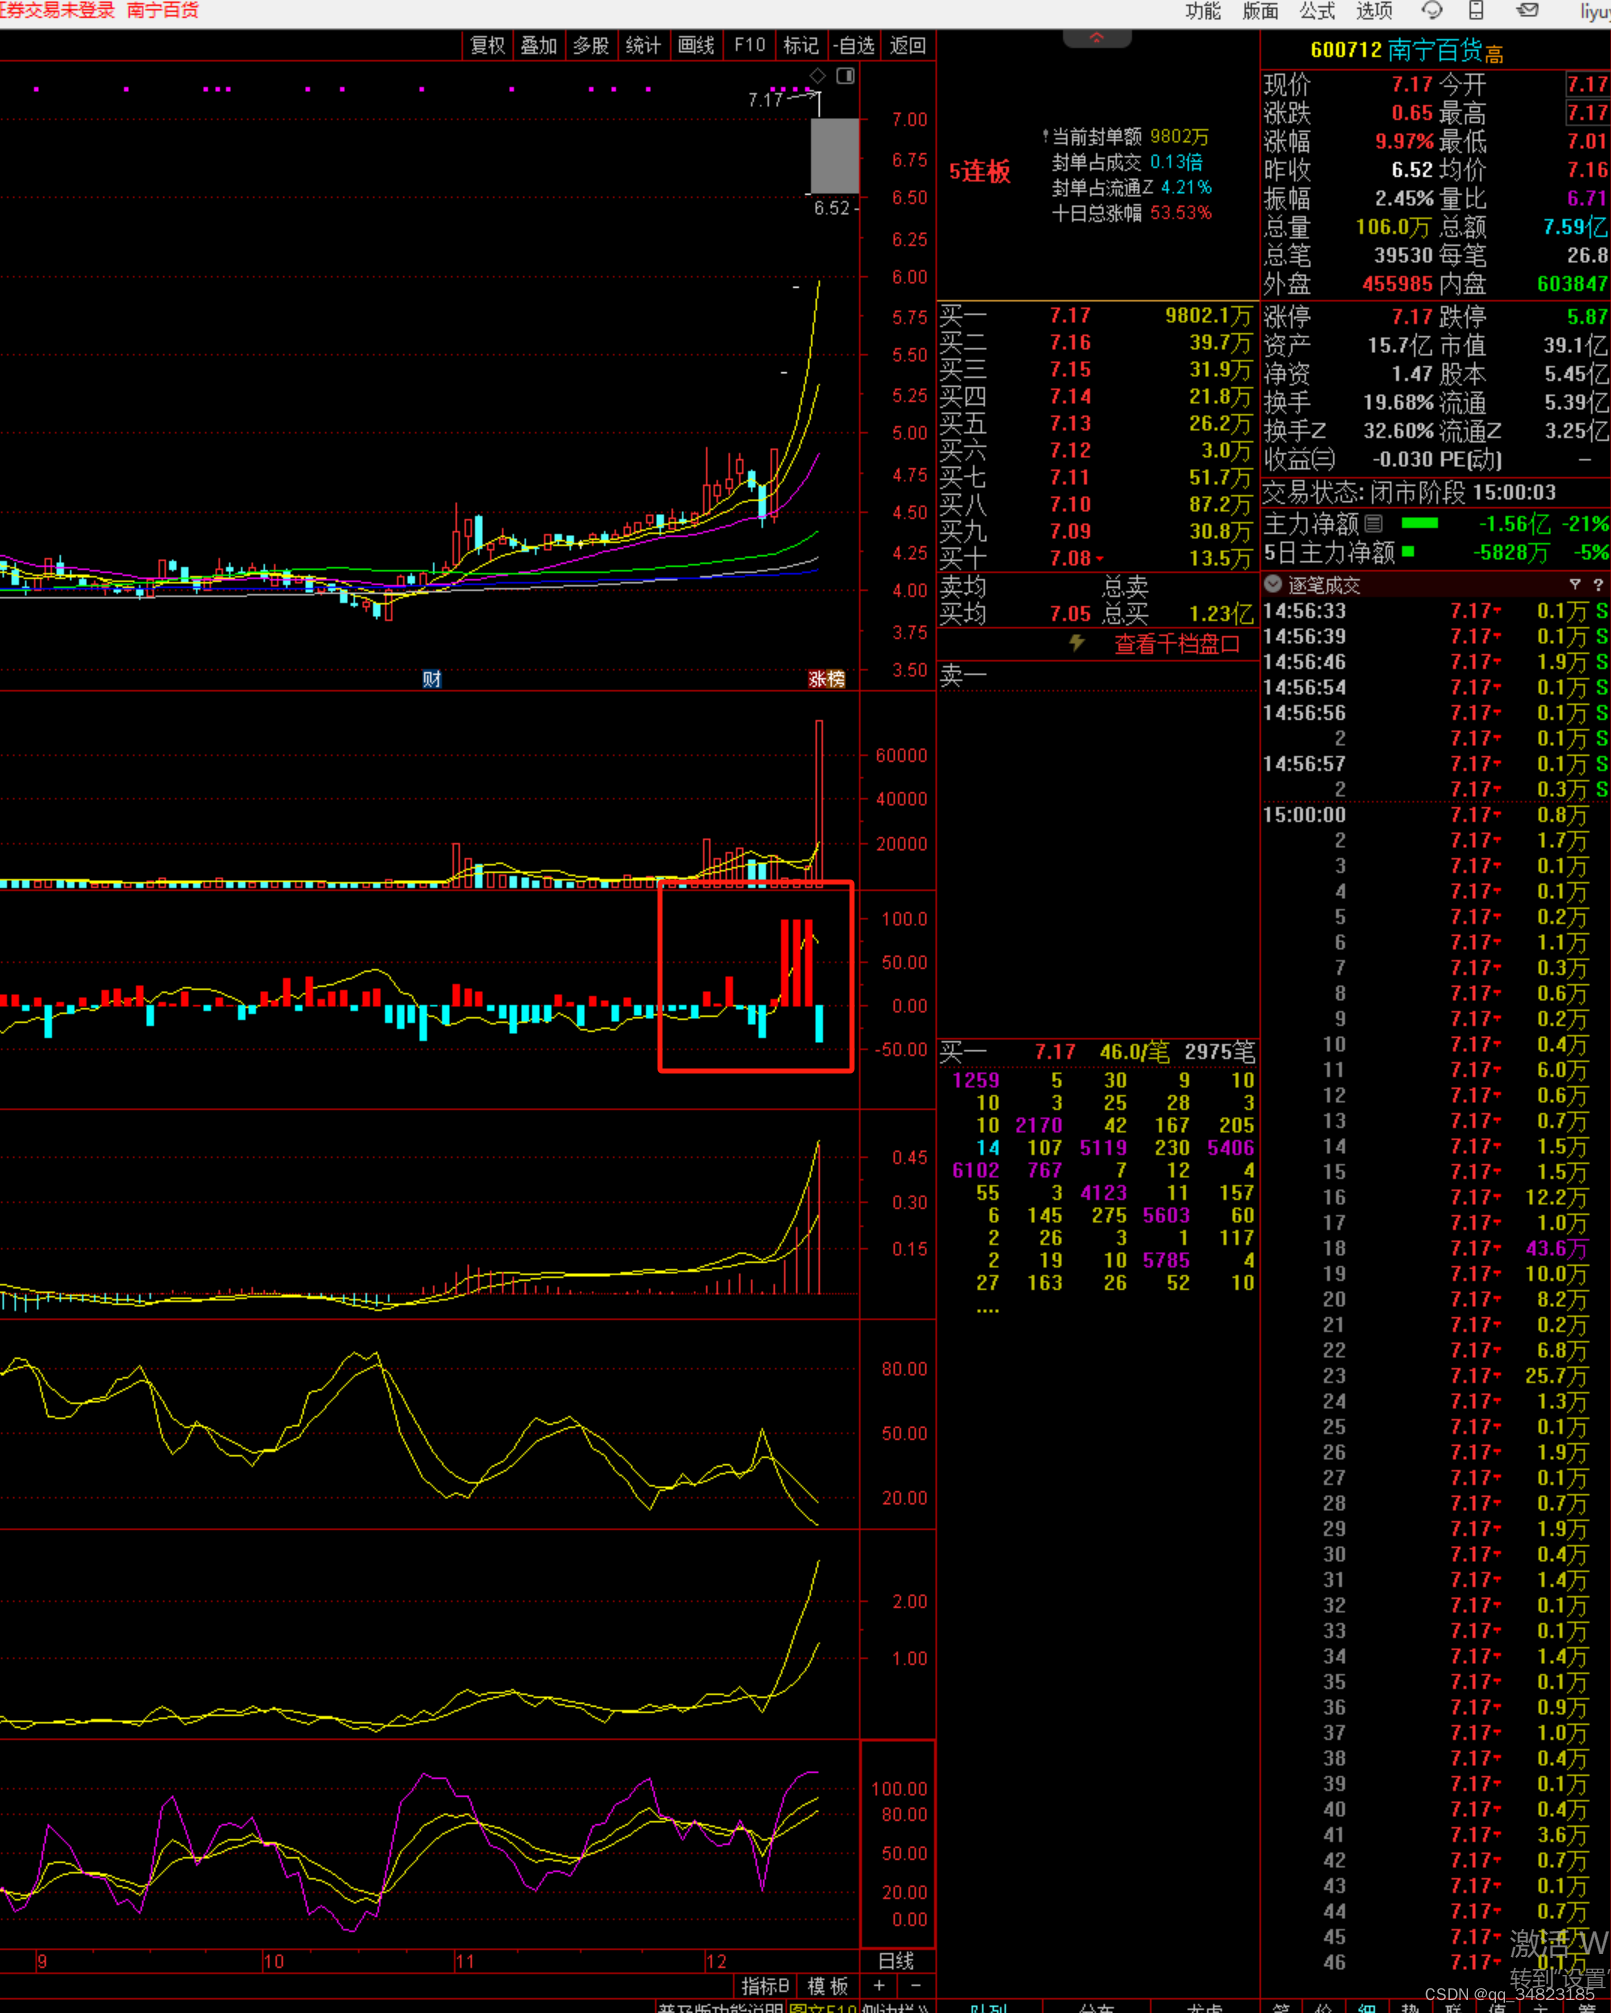The image size is (1611, 2013).
Task: Click trade row at 14:56:33
Action: pos(1435,610)
